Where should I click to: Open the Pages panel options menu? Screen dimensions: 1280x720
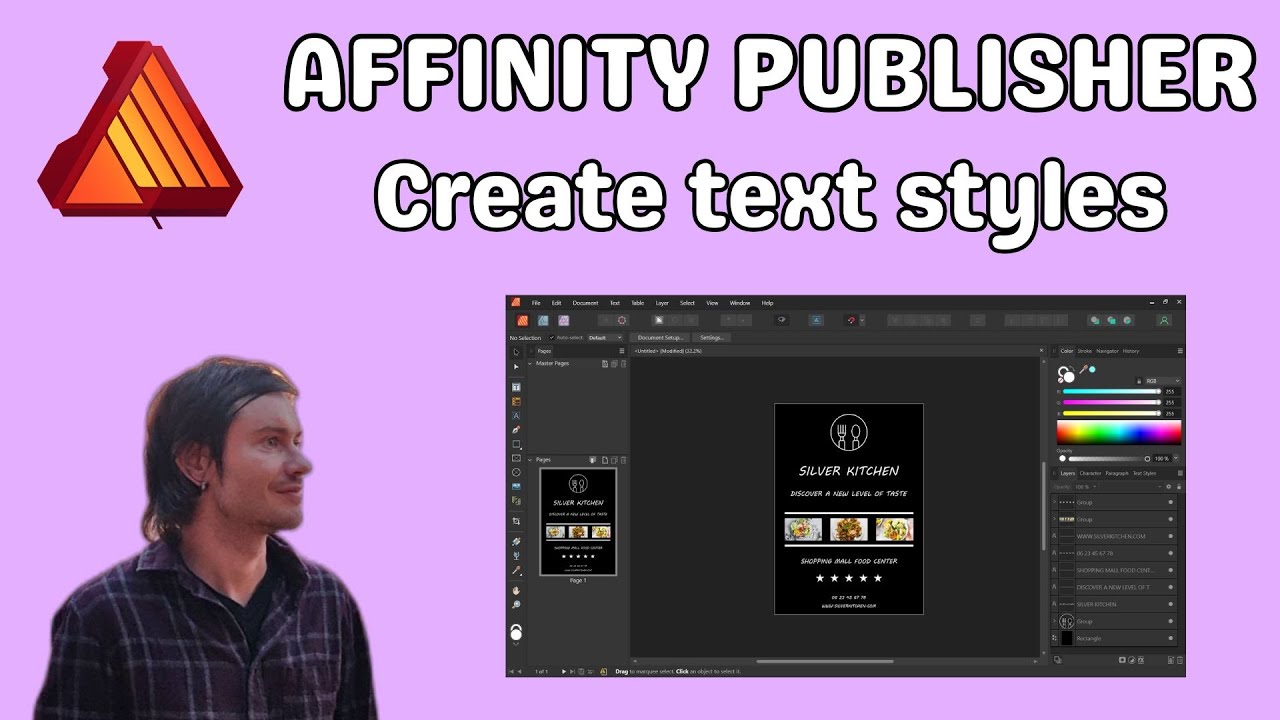[x=621, y=351]
